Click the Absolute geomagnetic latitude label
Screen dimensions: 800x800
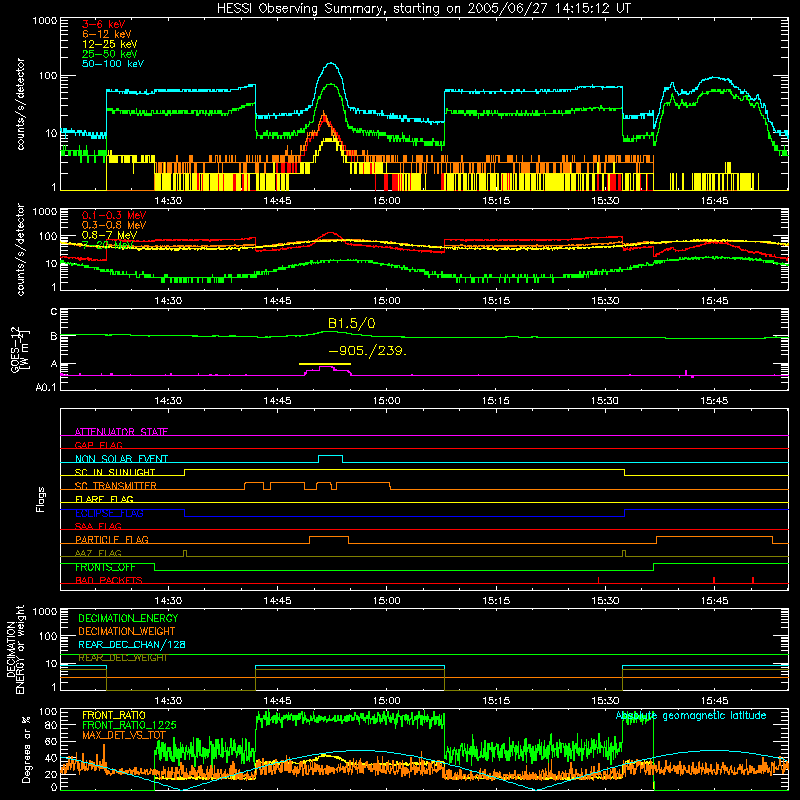click(691, 715)
